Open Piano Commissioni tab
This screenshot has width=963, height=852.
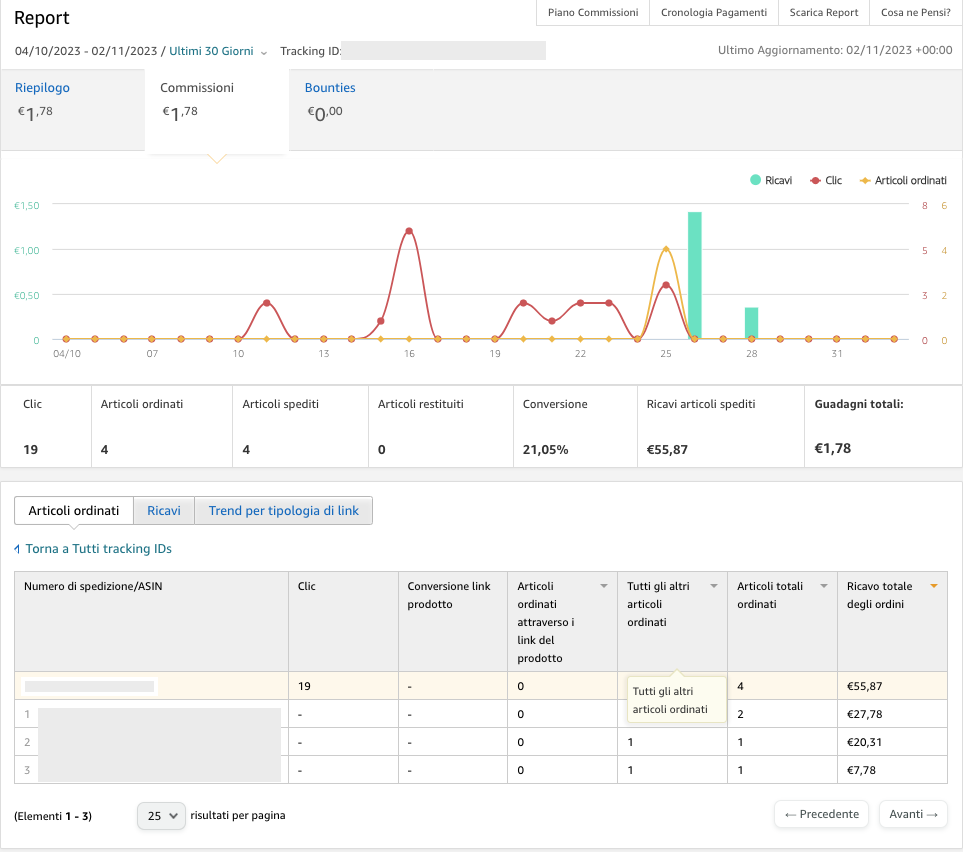click(x=593, y=12)
